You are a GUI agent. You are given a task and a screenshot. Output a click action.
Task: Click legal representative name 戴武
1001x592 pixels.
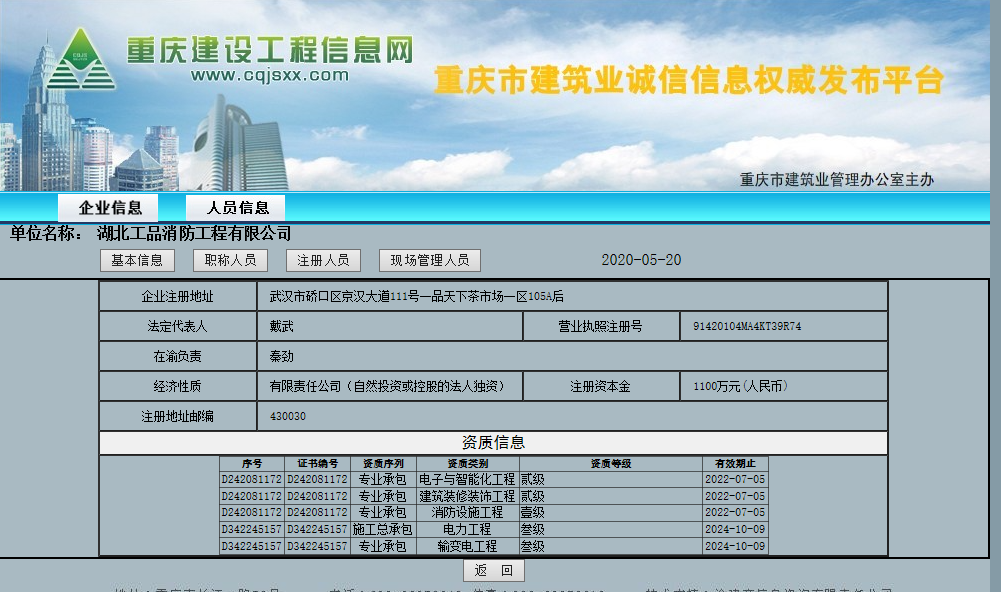coord(282,326)
